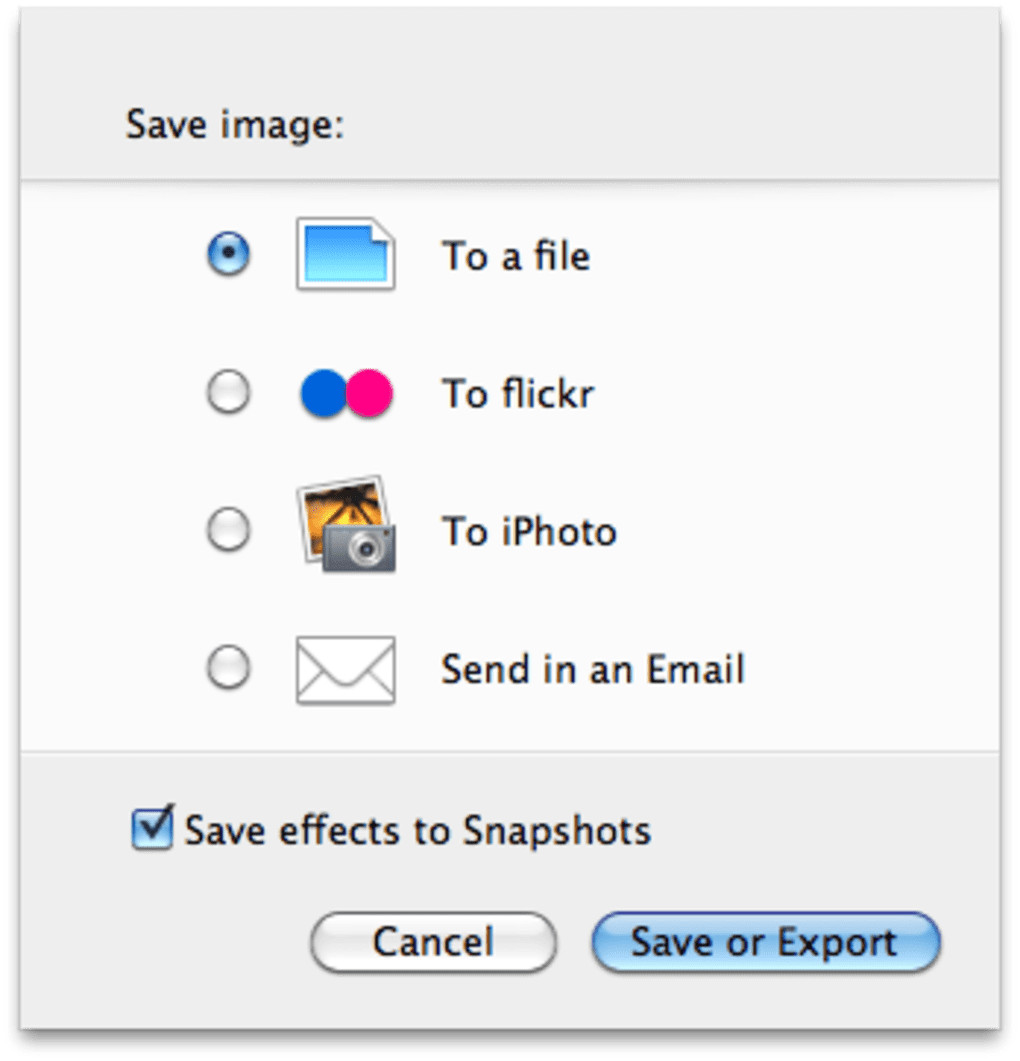Click the "To flickr" text label
This screenshot has width=1020, height=1061.
(518, 394)
